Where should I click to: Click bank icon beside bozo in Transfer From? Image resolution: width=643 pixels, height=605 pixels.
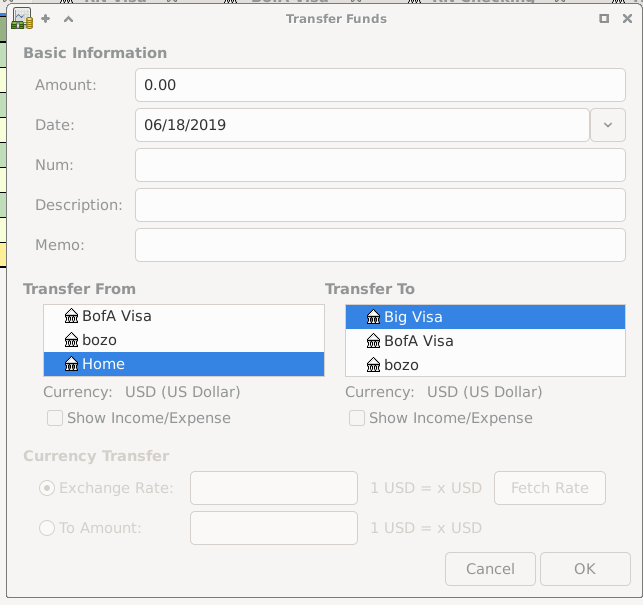pyautogui.click(x=71, y=340)
